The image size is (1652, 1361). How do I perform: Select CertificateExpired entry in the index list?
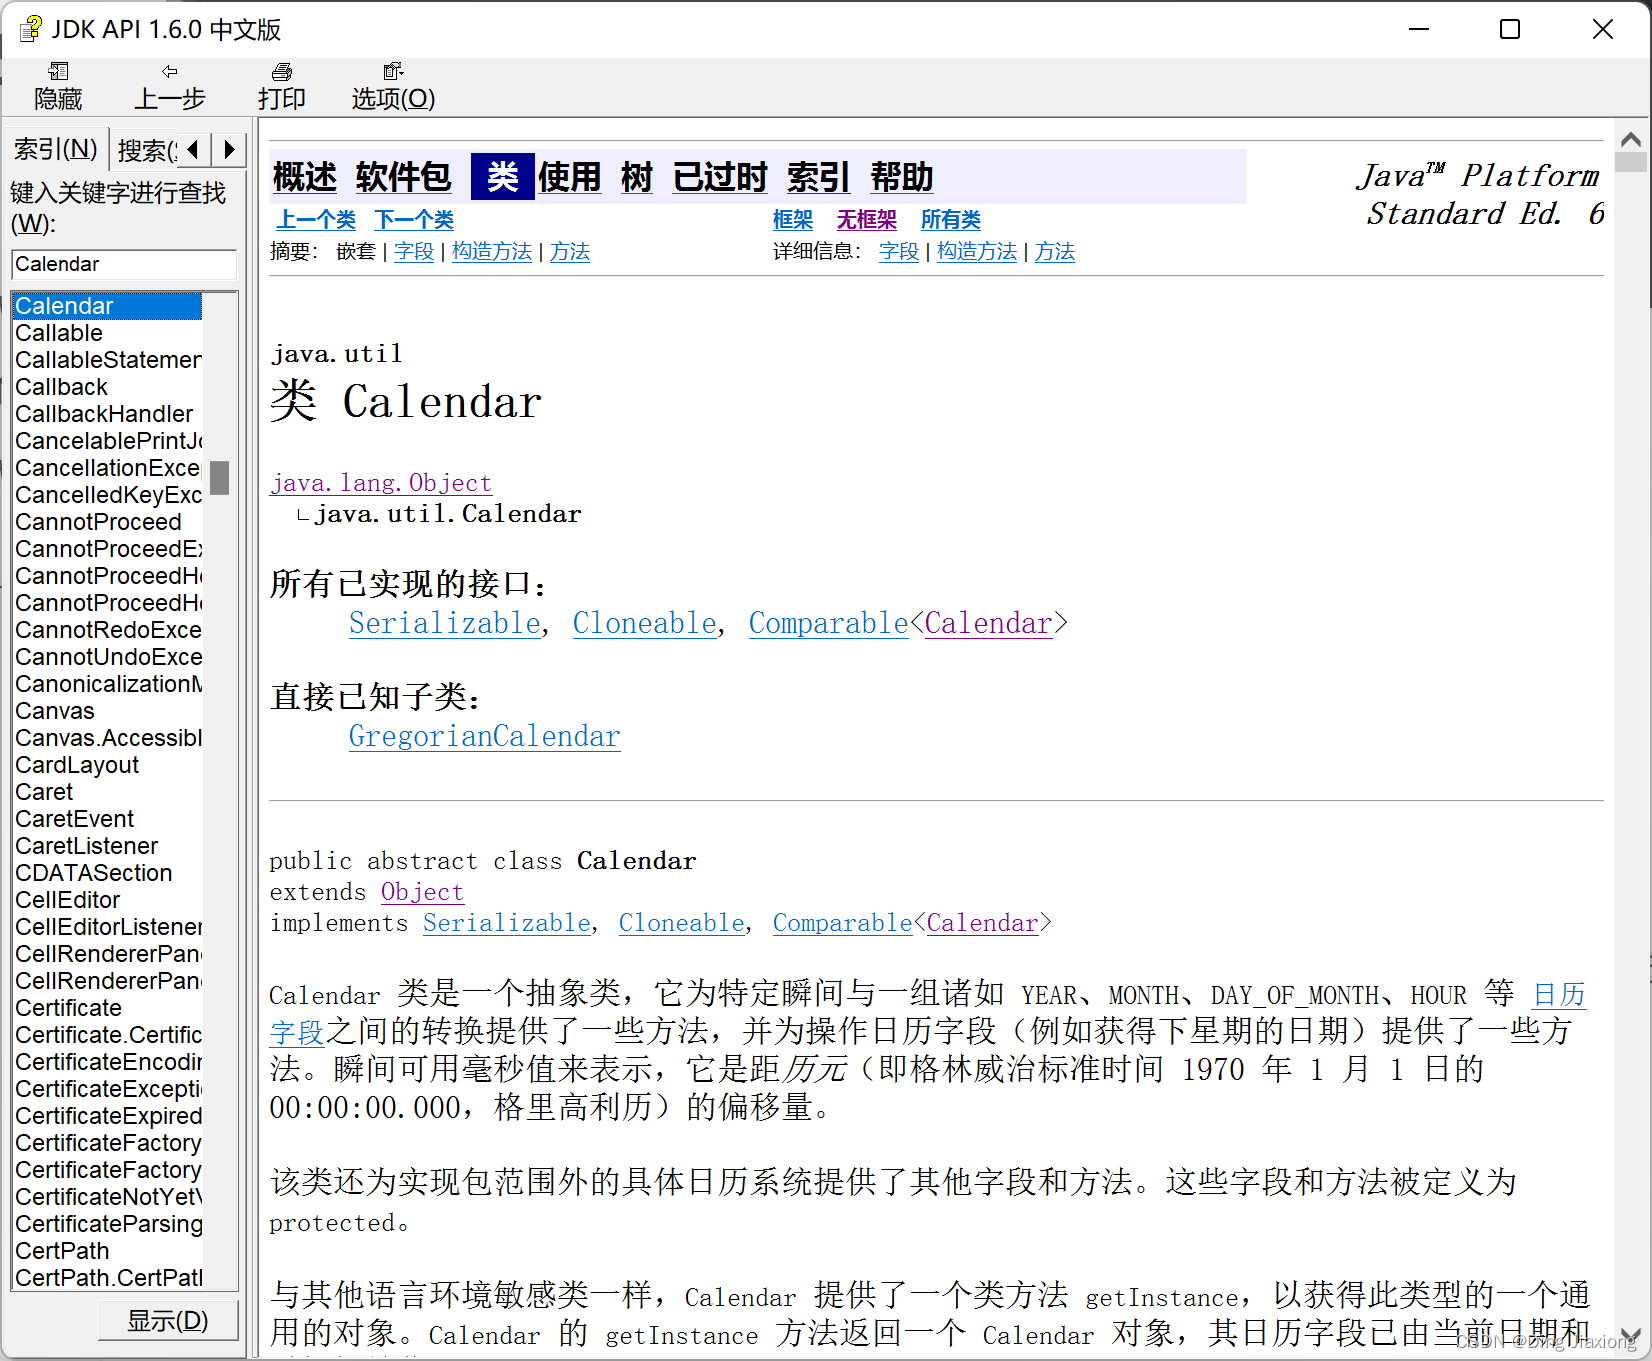(108, 1116)
